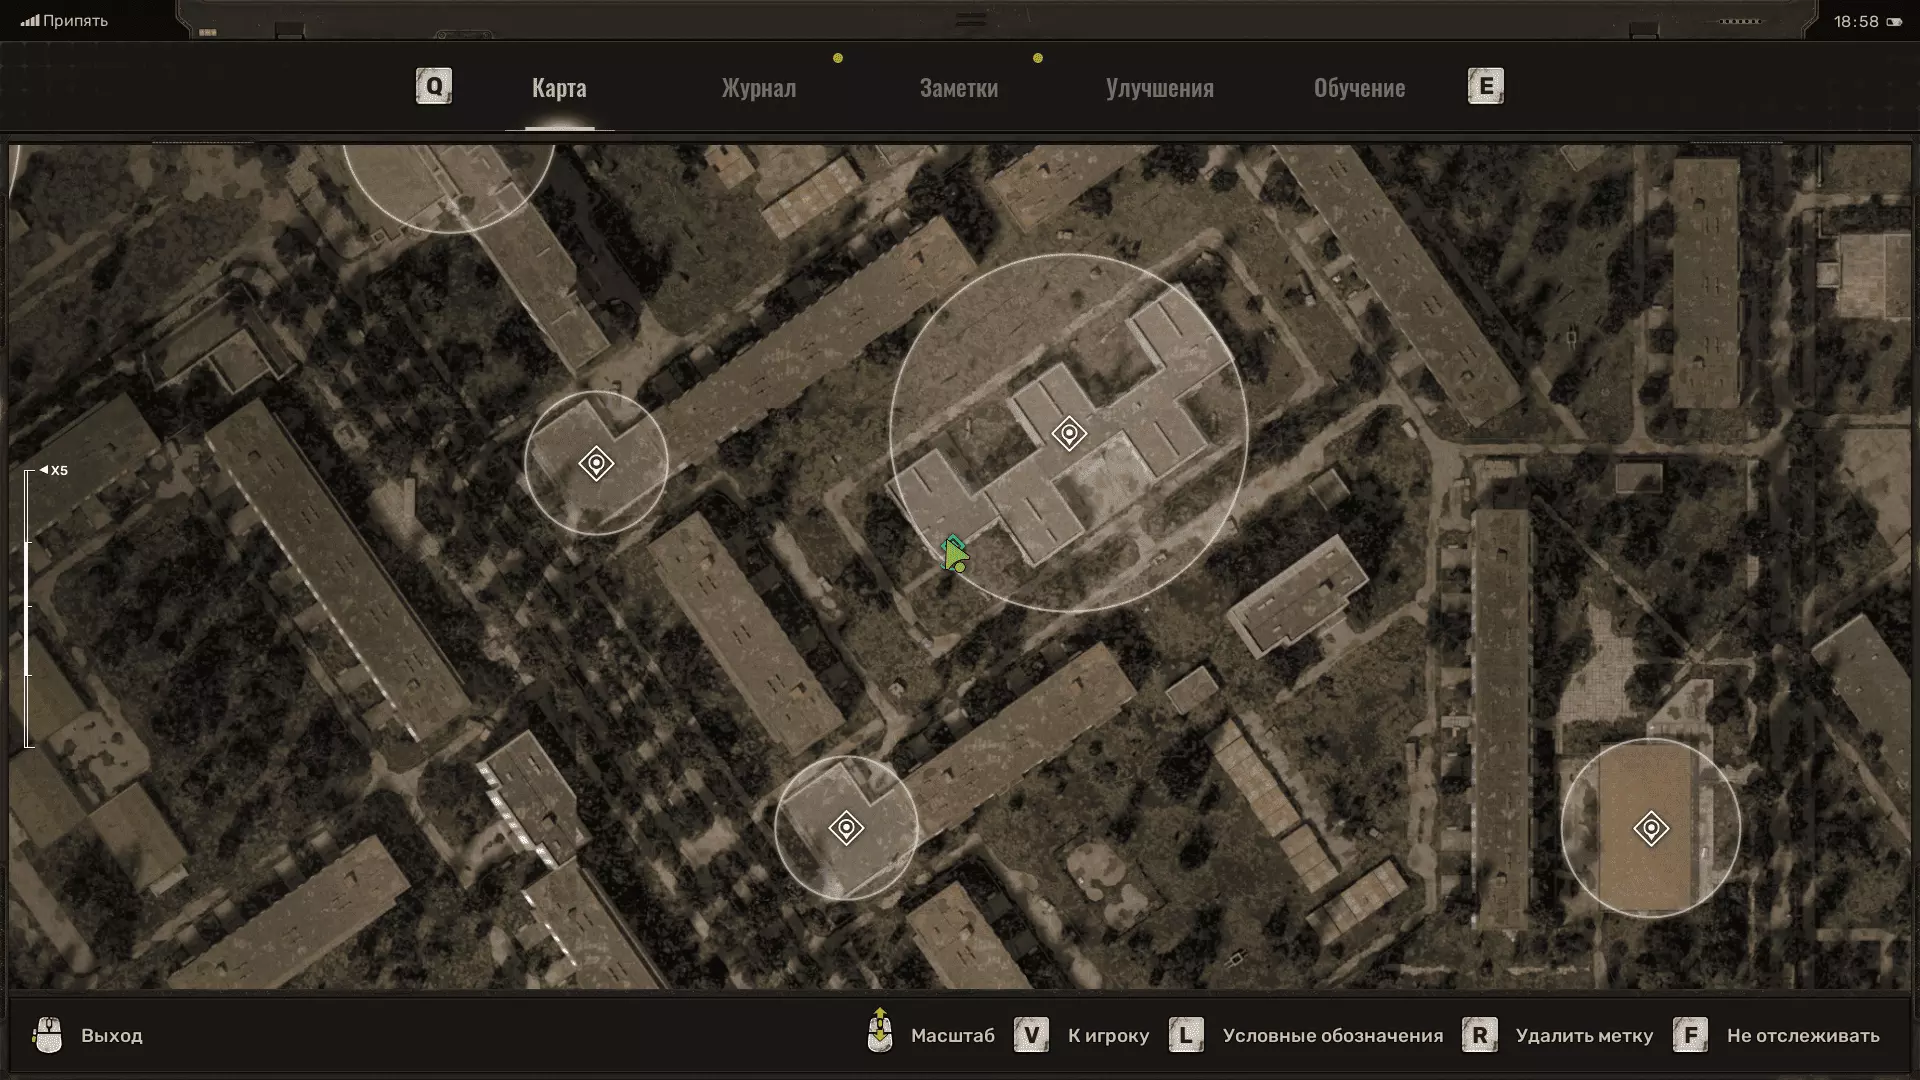This screenshot has height=1080, width=1920.
Task: Click the green player position arrow
Action: tap(954, 554)
